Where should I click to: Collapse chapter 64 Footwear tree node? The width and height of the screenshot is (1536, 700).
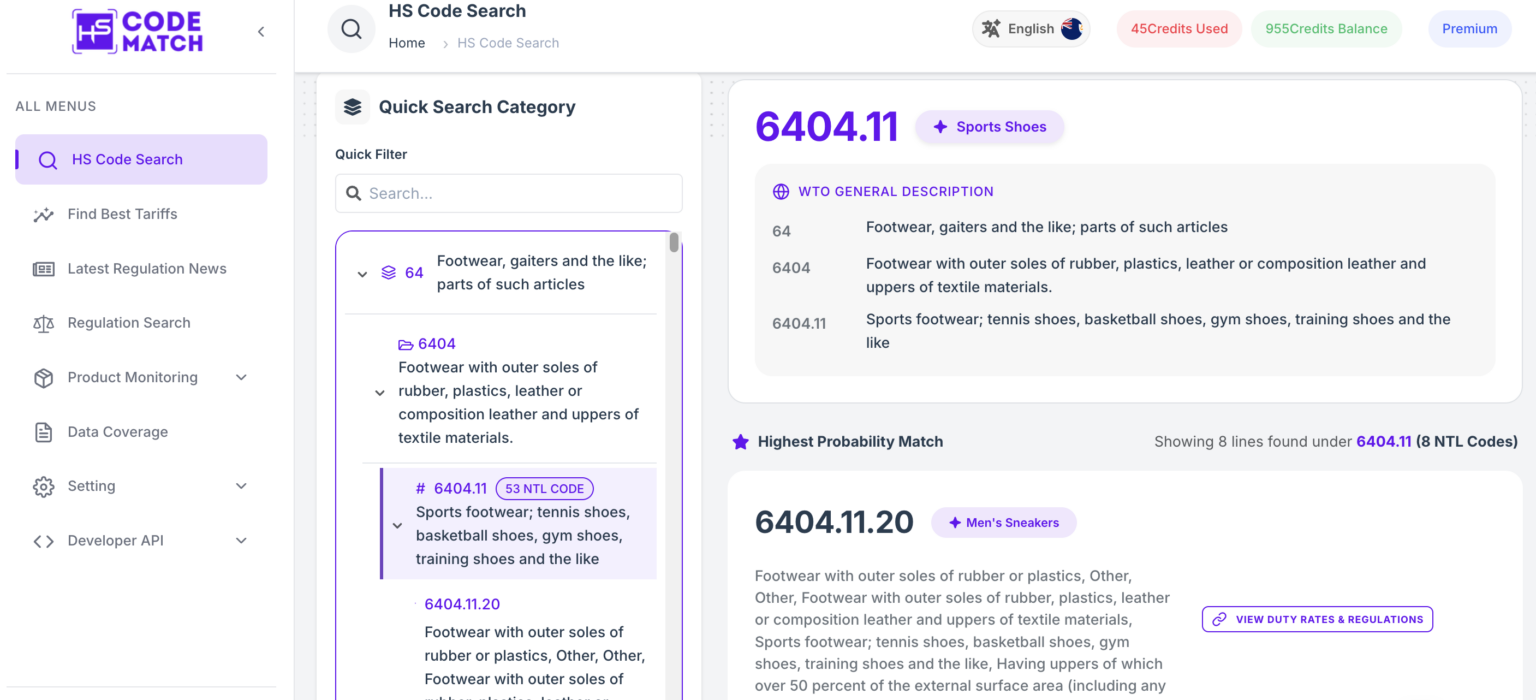(x=362, y=273)
